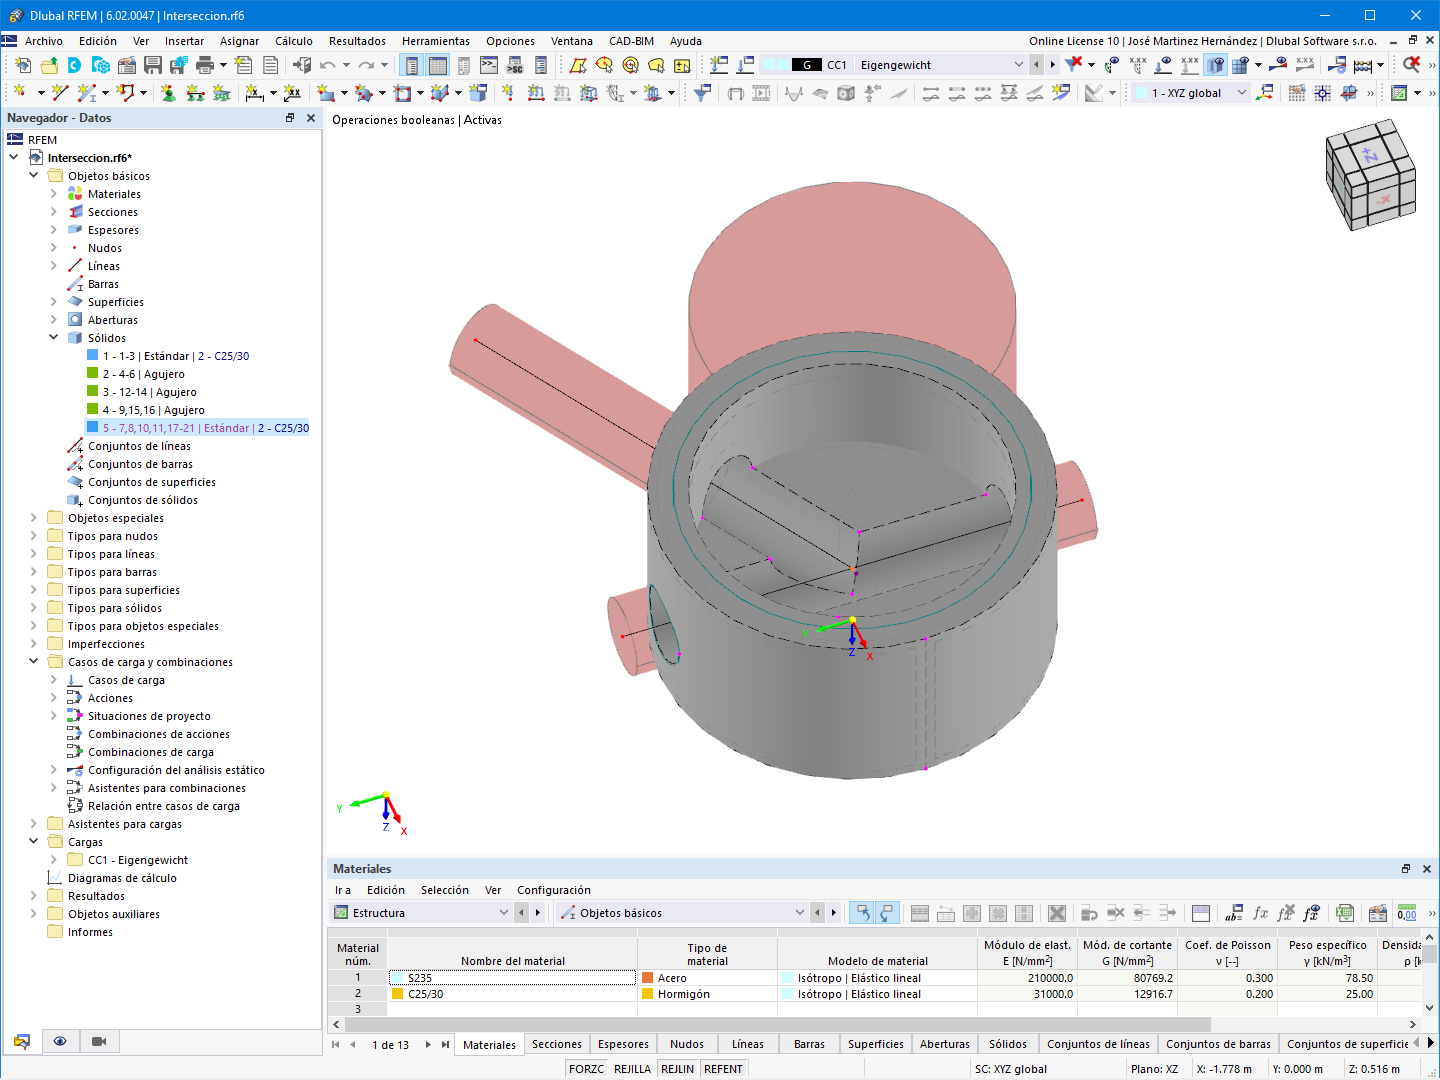Toggle FORZC snap in status bar
Viewport: 1440px width, 1080px height.
coord(586,1069)
